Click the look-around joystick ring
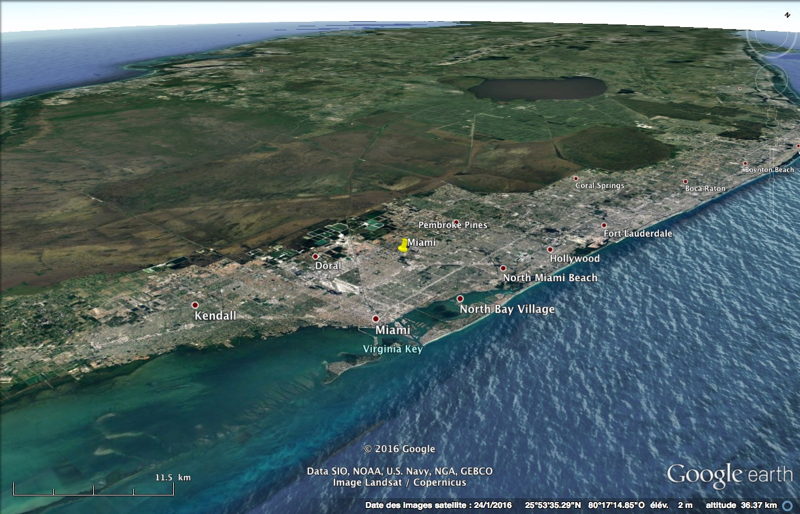Screen dimensions: 800x514 coord(770,40)
